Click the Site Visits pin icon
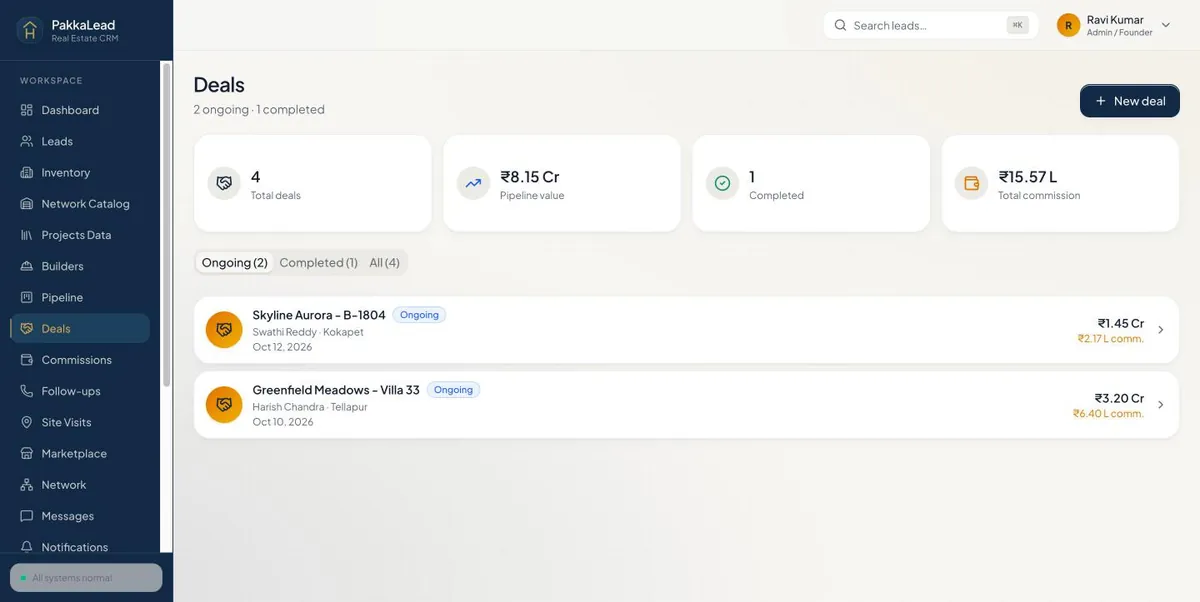The image size is (1200, 602). [27, 422]
